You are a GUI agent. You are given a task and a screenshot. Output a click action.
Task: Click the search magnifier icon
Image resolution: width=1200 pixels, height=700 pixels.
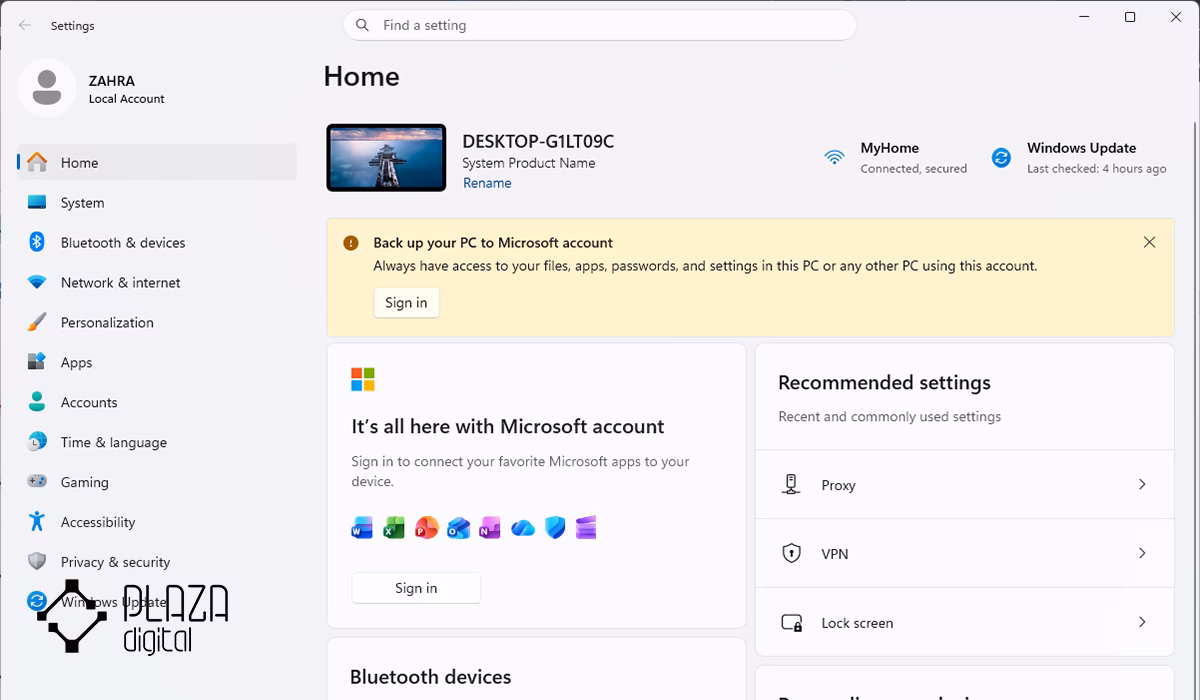click(x=362, y=25)
